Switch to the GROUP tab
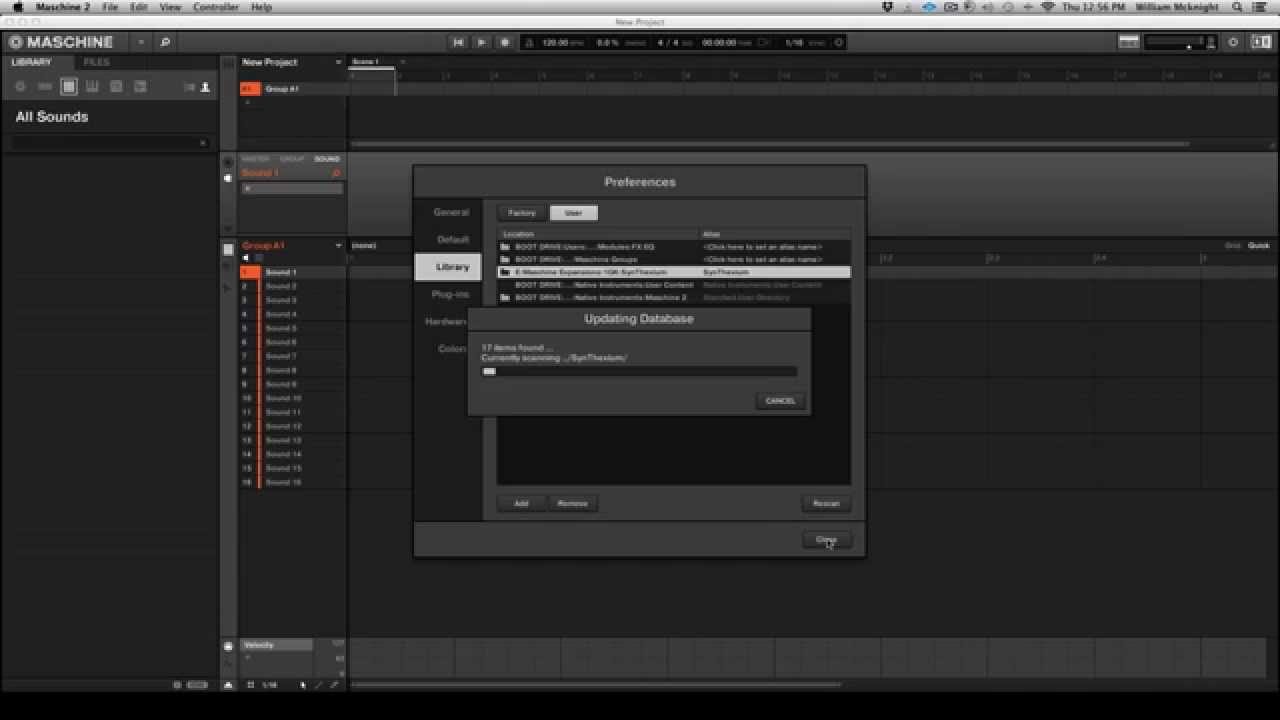Screen dimensions: 1280x720 tap(293, 159)
